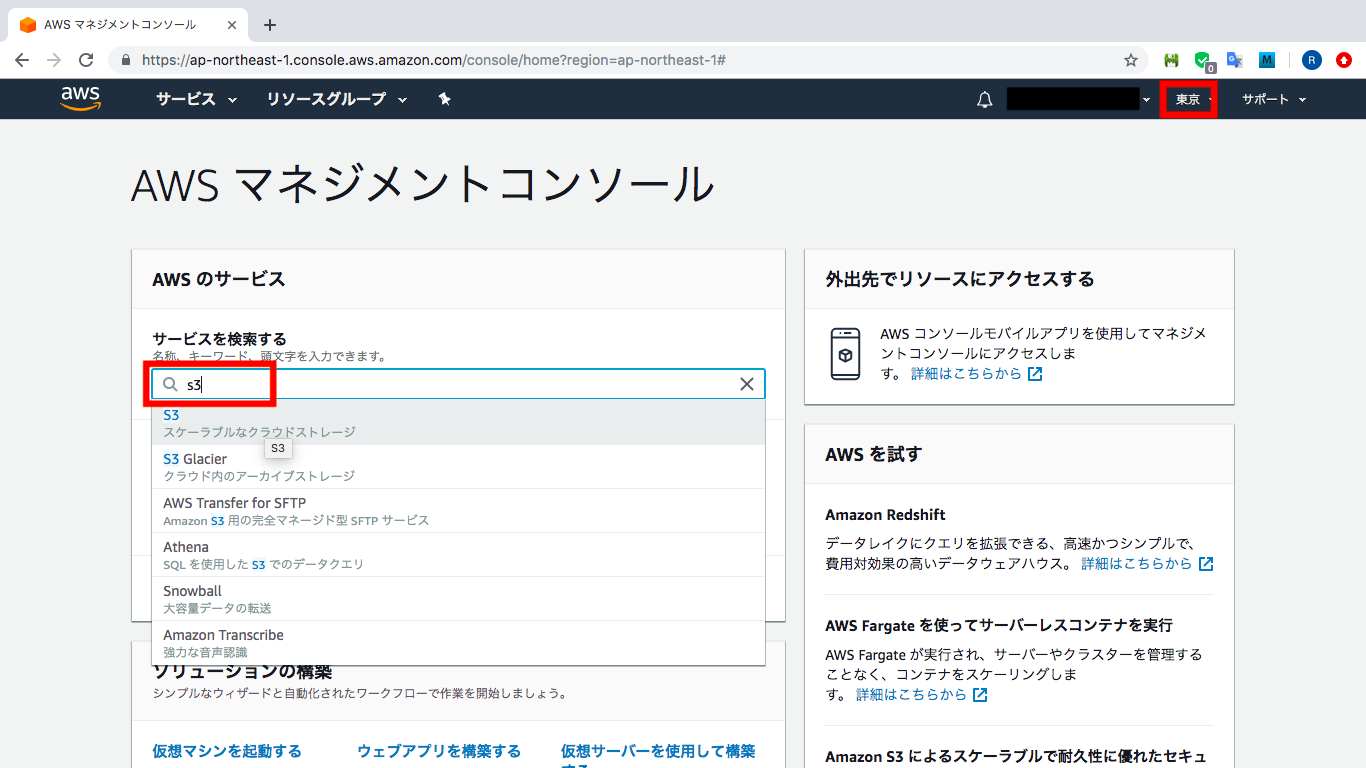1366x768 pixels.
Task: Reload the page with refresh icon
Action: 86,60
